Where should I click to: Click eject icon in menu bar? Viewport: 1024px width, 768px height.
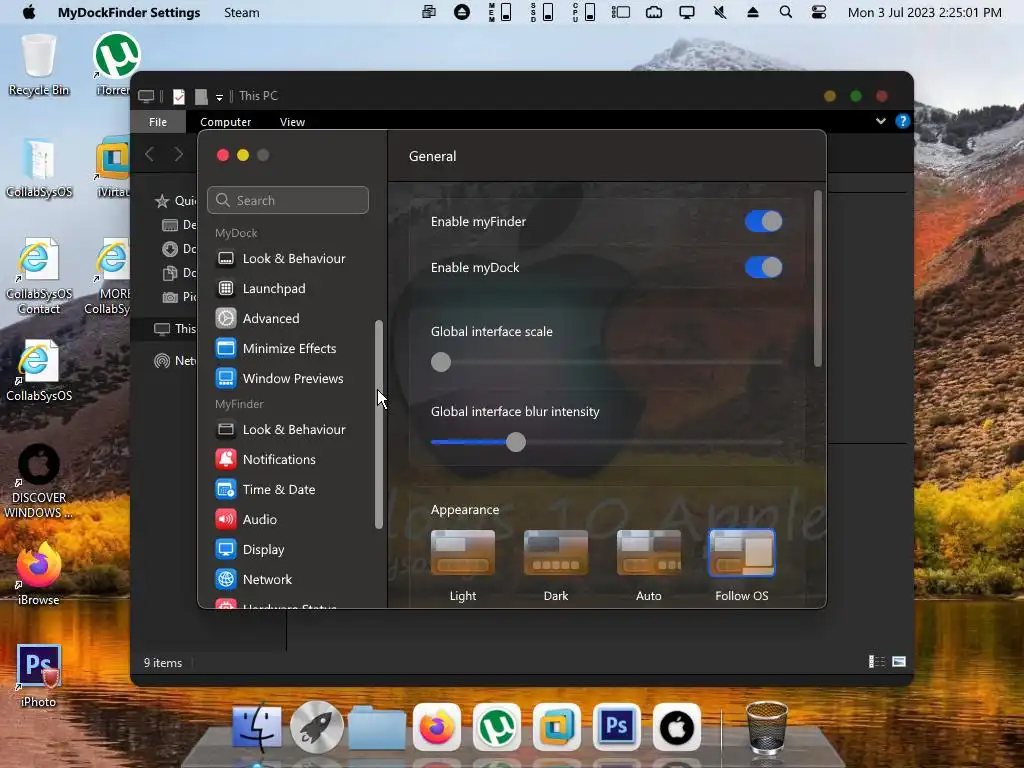click(x=752, y=12)
